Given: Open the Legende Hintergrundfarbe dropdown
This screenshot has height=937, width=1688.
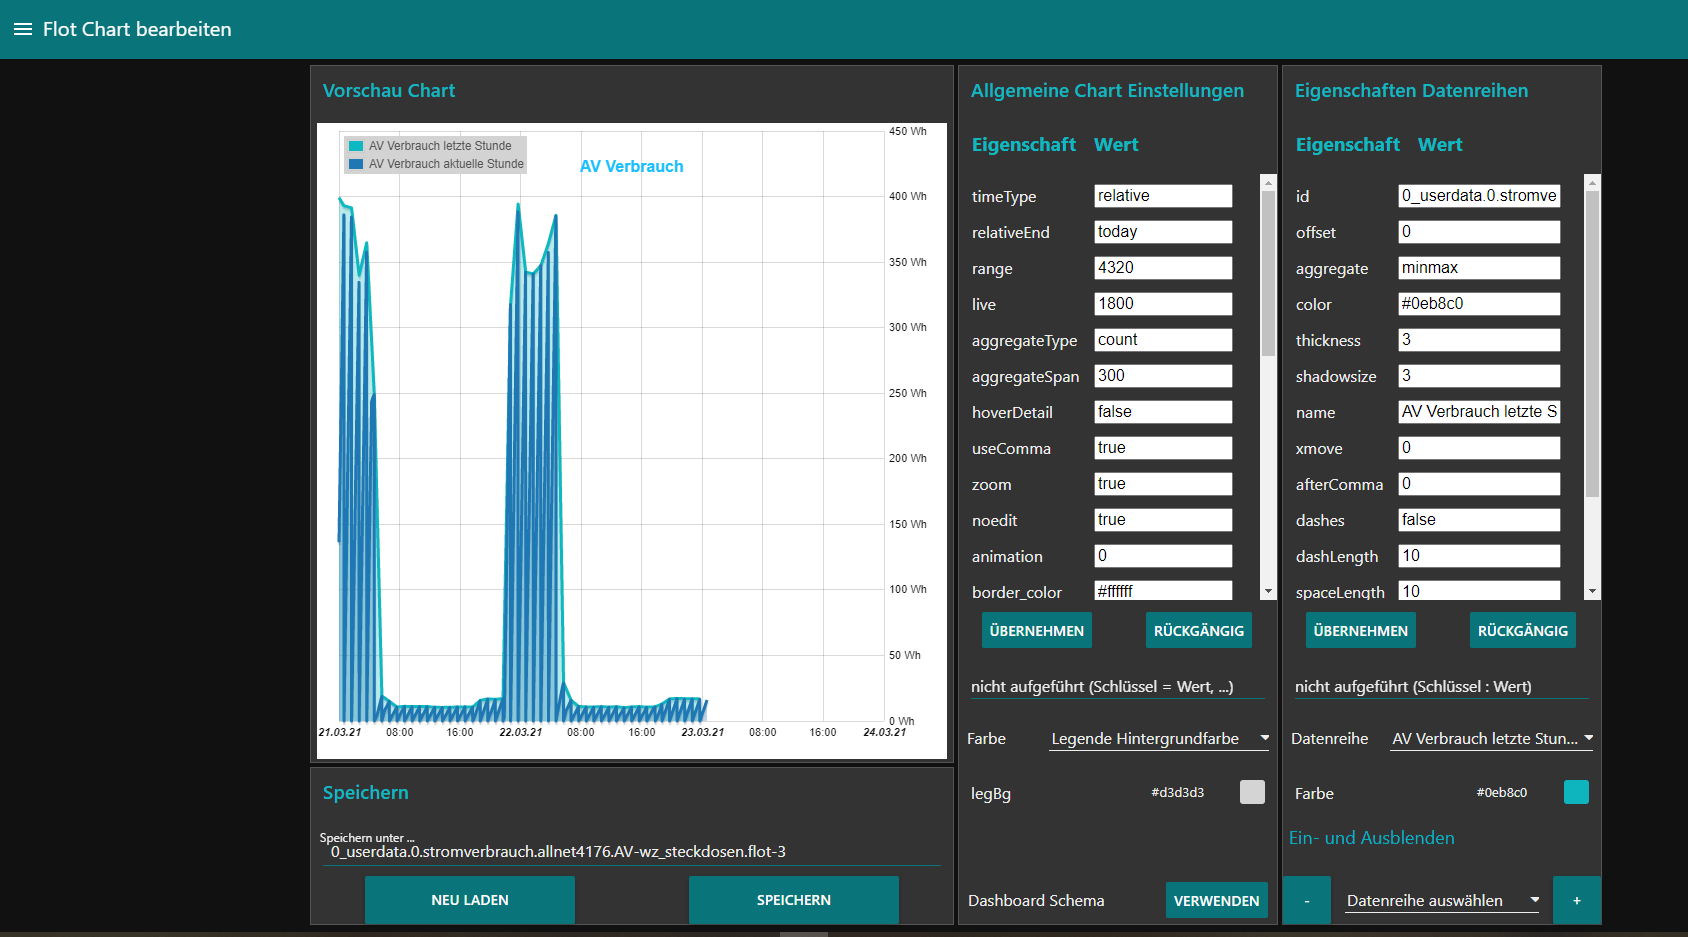Looking at the screenshot, I should (1160, 739).
